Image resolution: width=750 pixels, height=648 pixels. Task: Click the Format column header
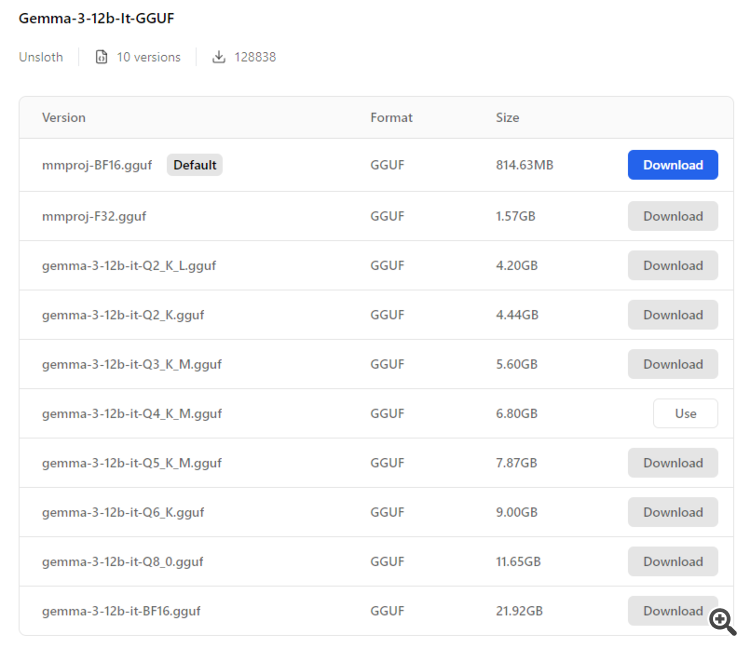point(391,117)
